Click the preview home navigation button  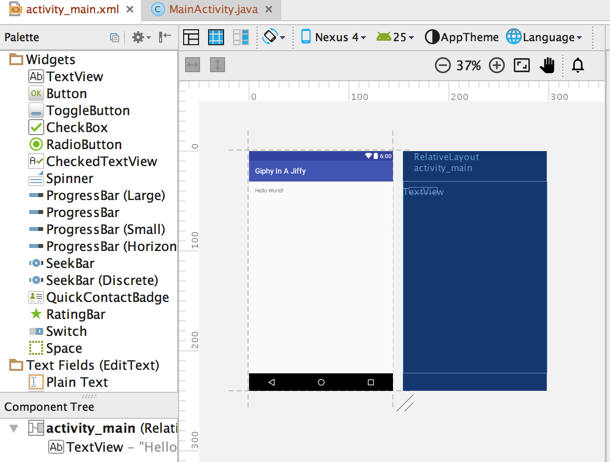click(321, 382)
